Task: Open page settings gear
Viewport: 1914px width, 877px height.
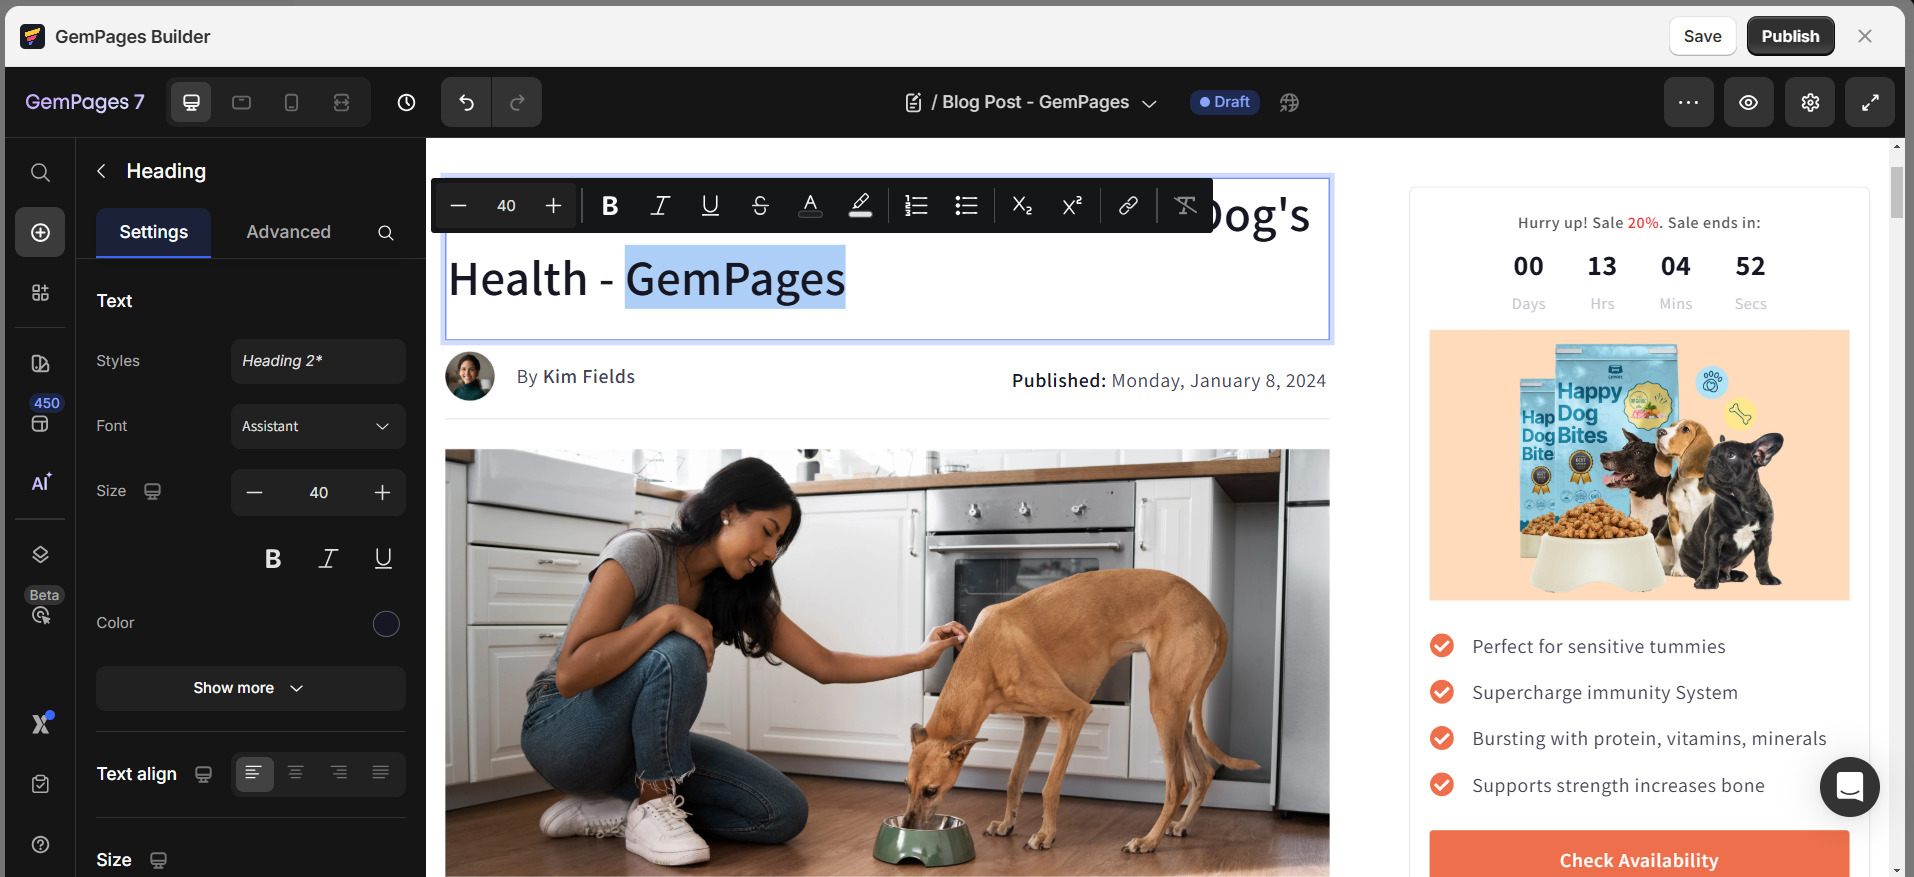Action: tap(1810, 102)
